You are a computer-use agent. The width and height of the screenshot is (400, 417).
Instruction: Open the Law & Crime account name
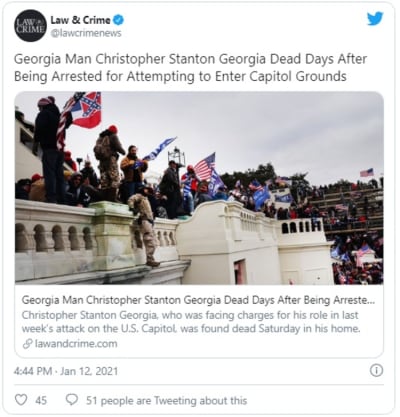click(80, 20)
